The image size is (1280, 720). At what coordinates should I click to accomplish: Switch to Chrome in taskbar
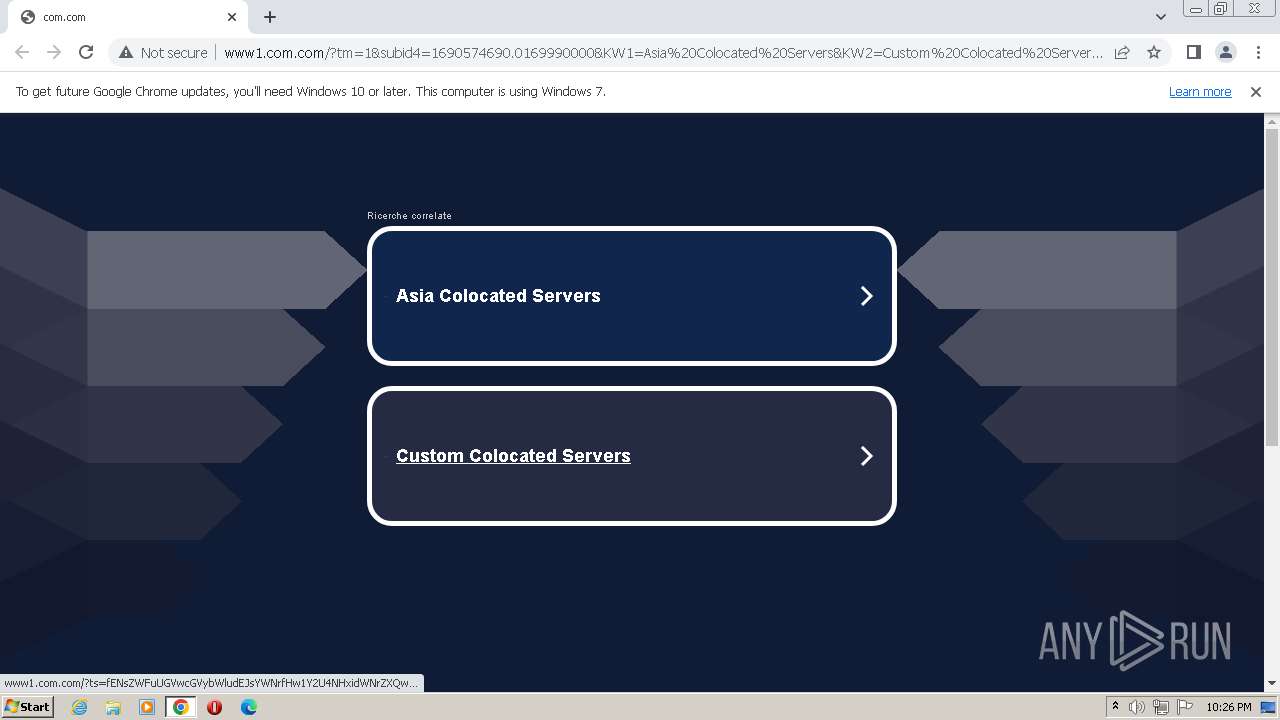point(181,707)
